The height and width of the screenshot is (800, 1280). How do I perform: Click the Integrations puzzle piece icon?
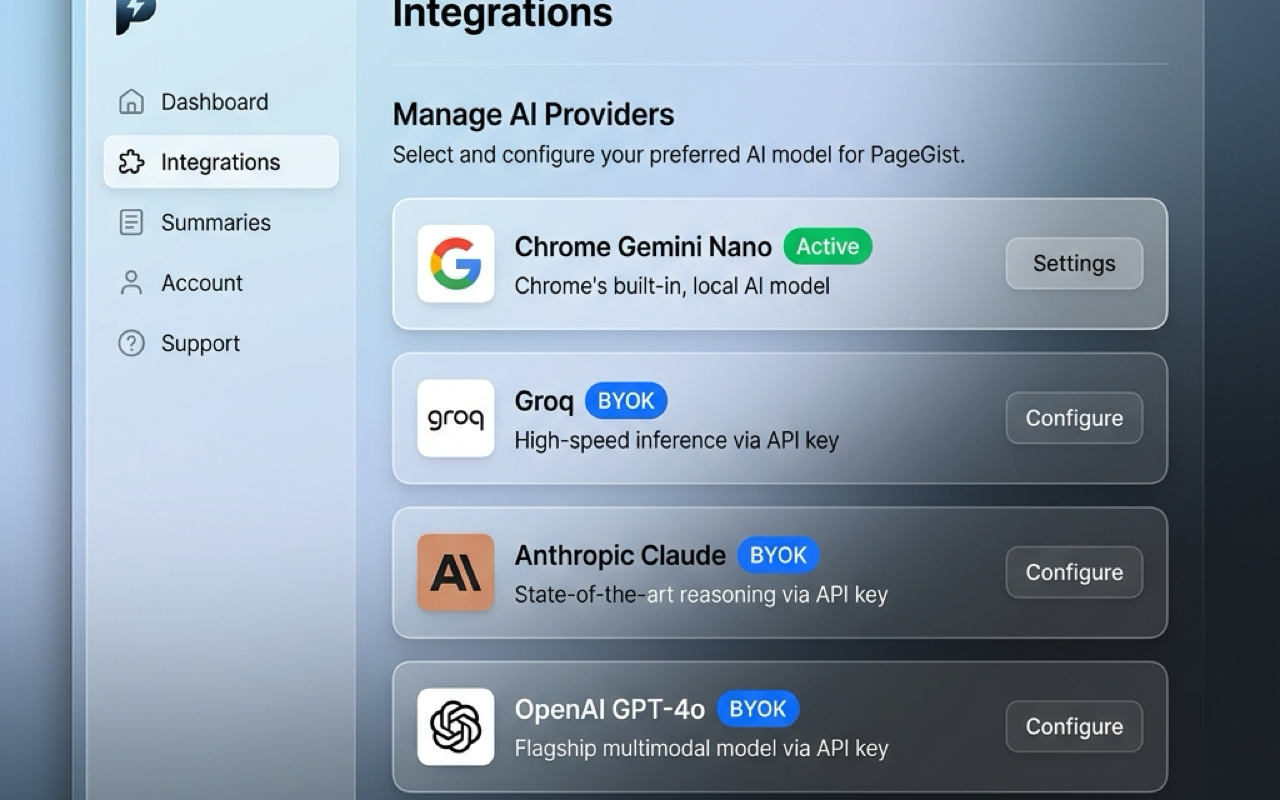pyautogui.click(x=131, y=162)
